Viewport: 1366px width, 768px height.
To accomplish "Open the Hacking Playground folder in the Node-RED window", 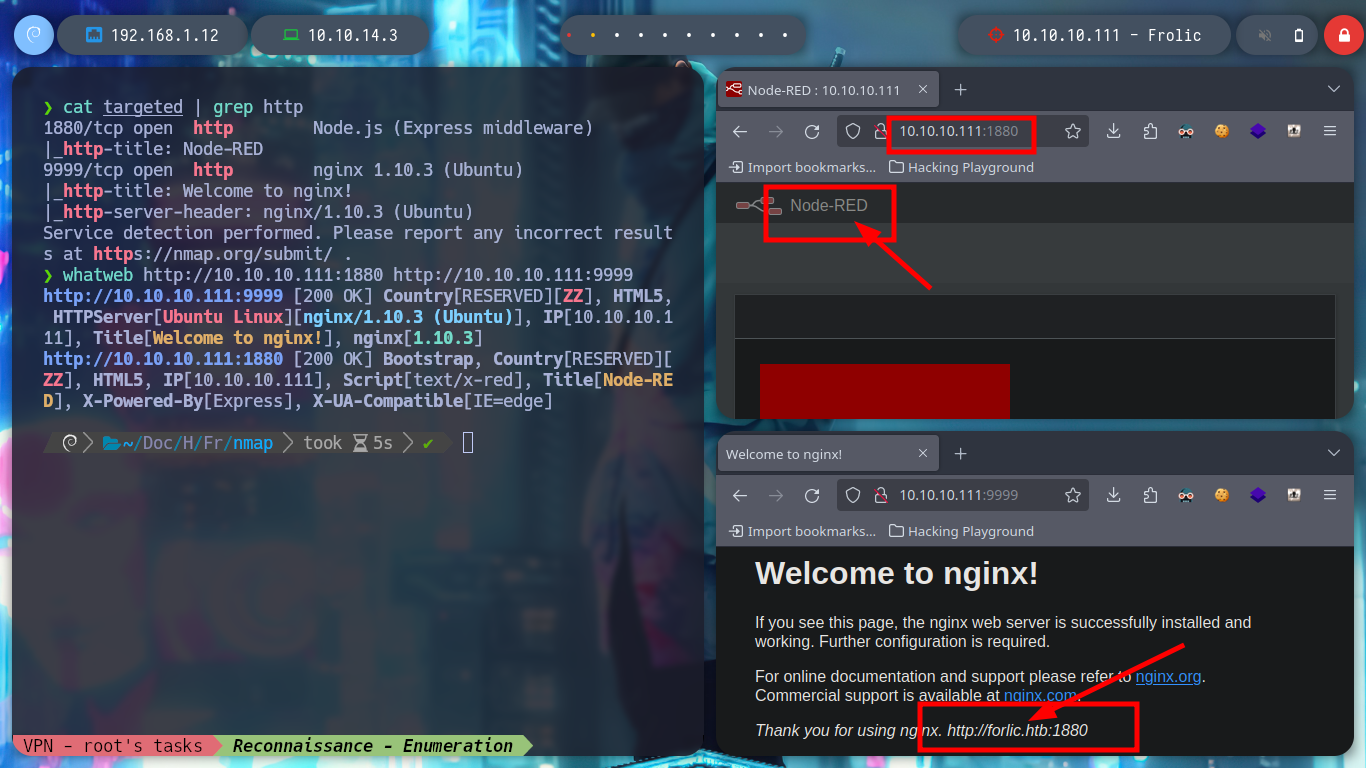I will [961, 167].
